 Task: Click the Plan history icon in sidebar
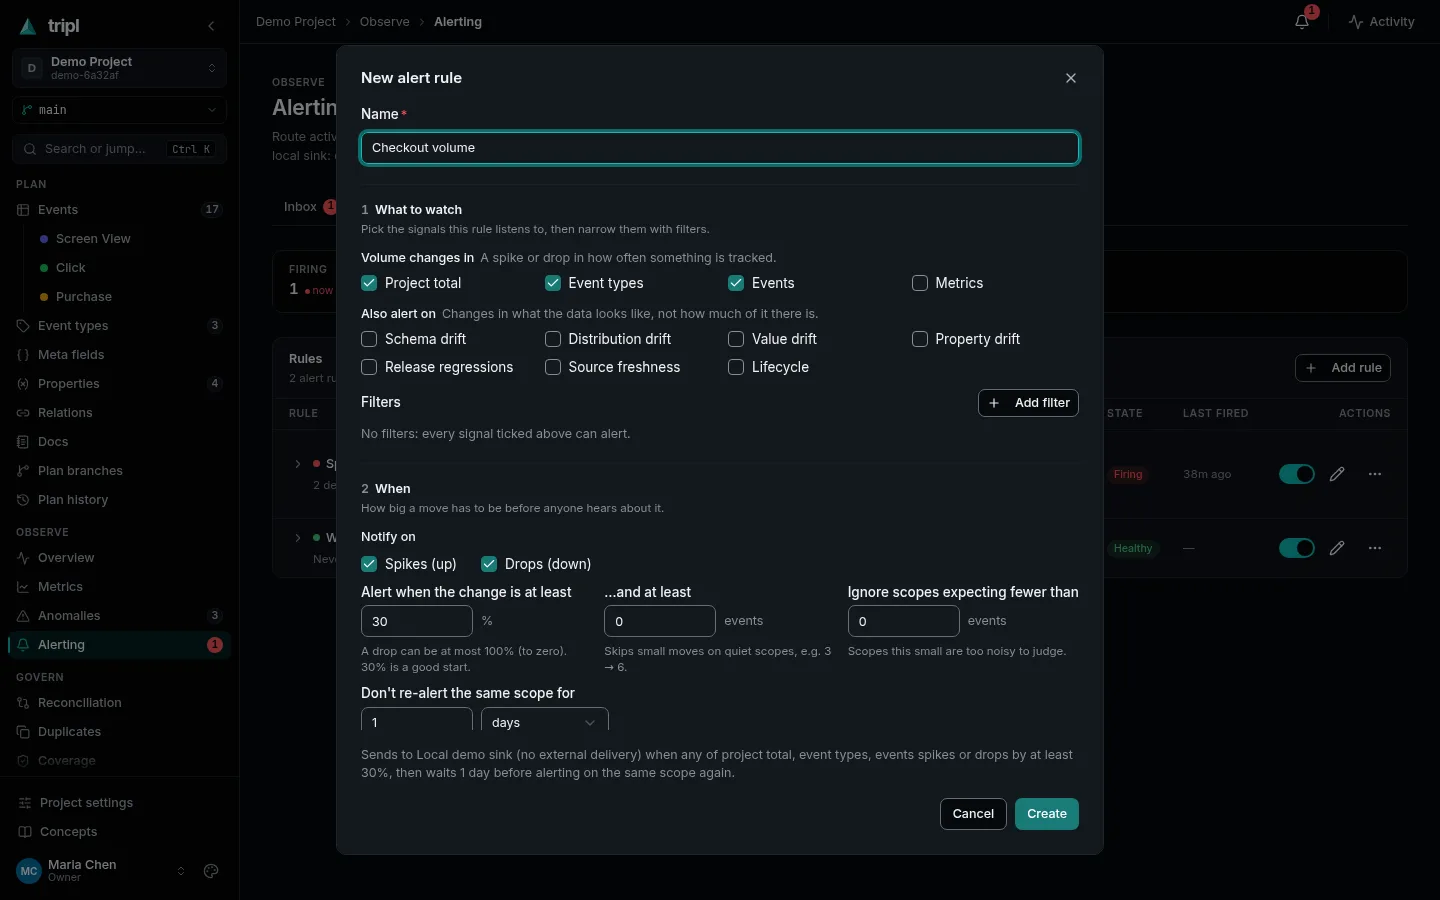pyautogui.click(x=23, y=500)
